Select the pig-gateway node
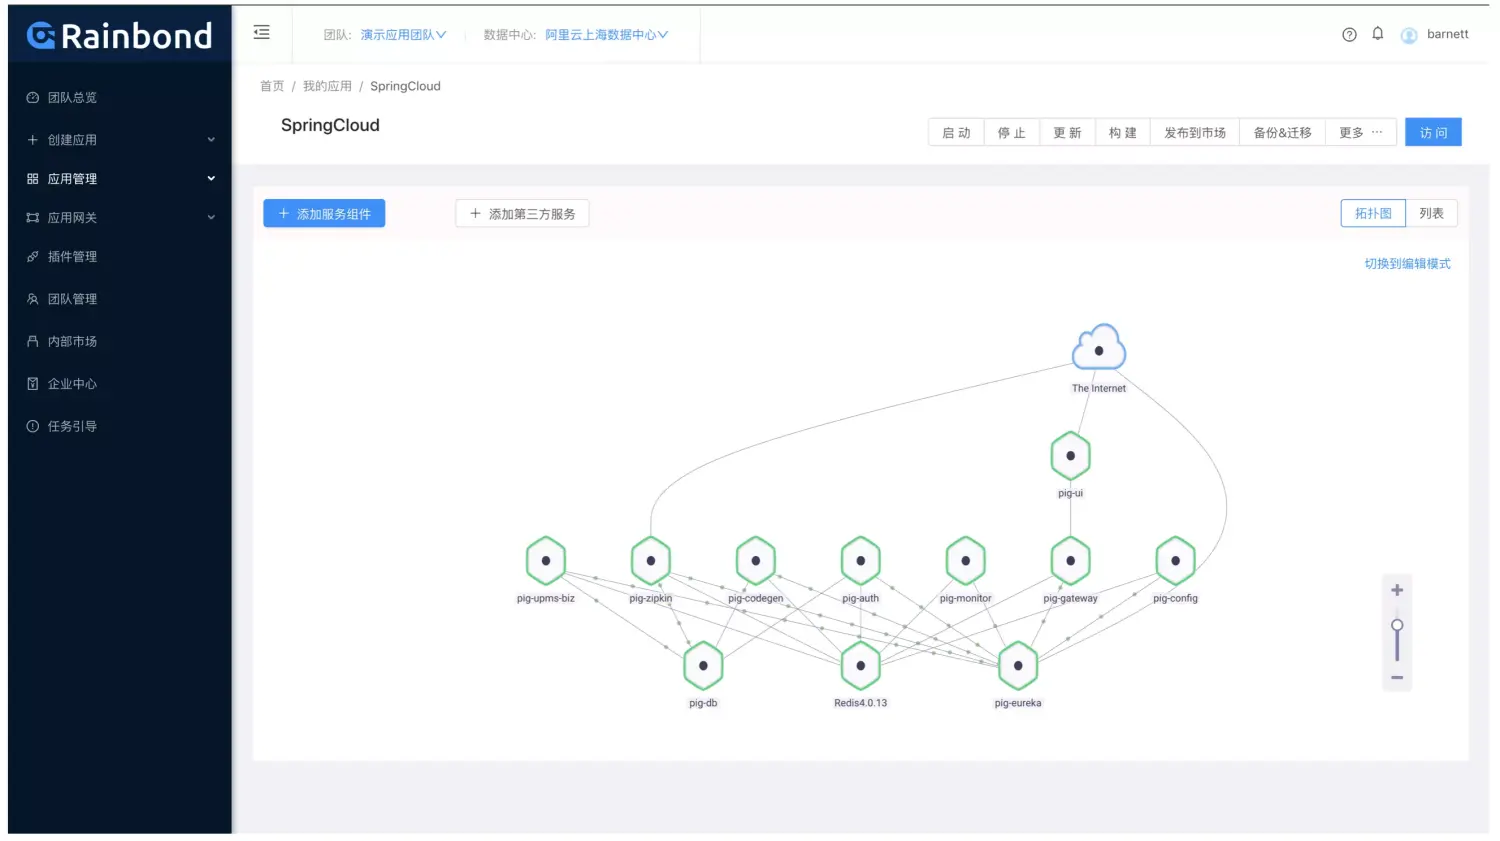 click(x=1071, y=561)
